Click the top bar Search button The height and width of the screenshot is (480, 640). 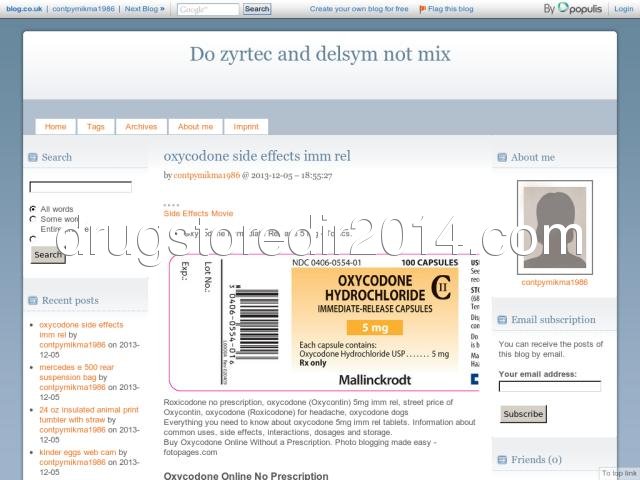(x=257, y=9)
